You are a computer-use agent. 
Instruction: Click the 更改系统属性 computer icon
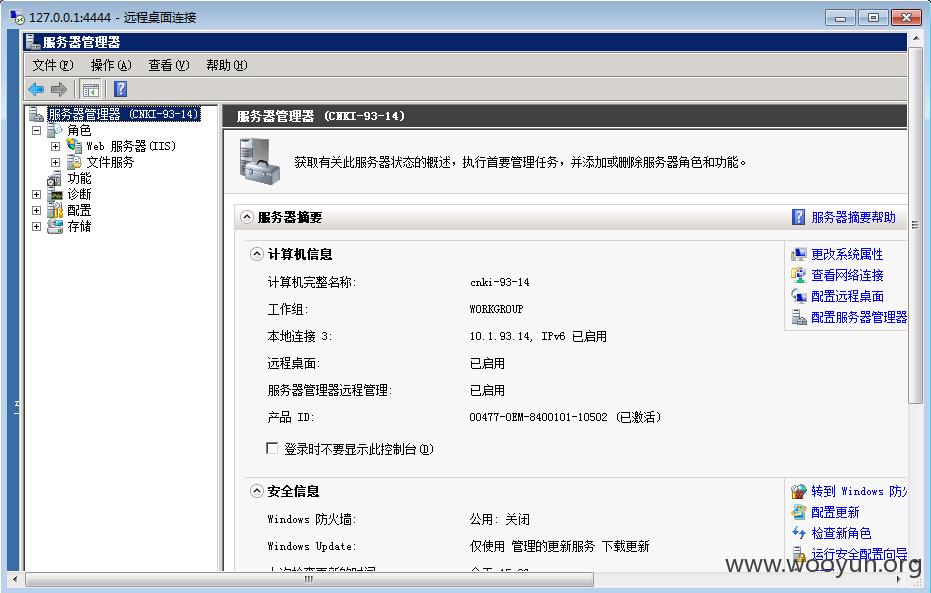(x=799, y=255)
